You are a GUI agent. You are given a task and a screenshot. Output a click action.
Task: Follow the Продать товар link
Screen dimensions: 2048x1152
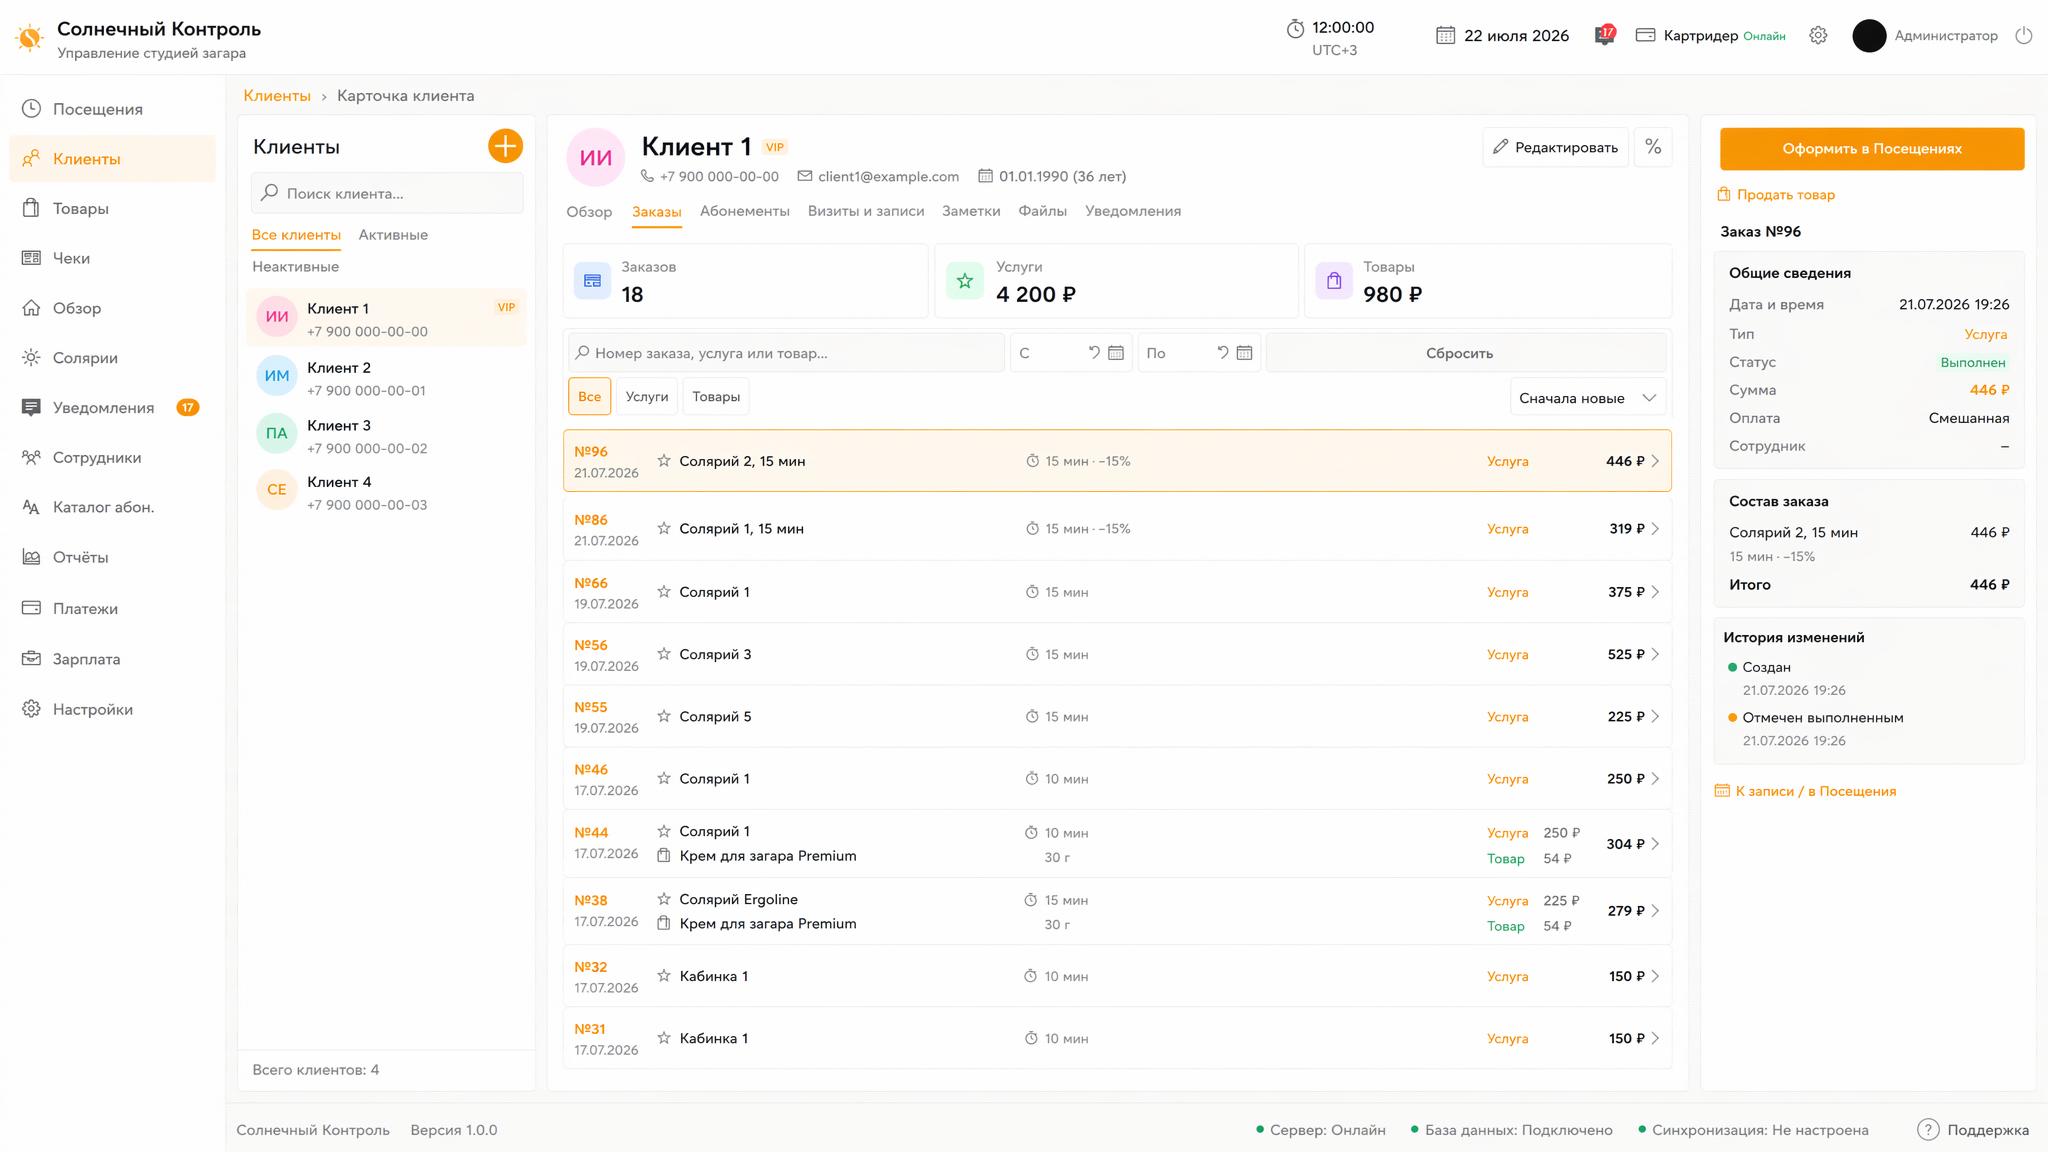pos(1776,195)
